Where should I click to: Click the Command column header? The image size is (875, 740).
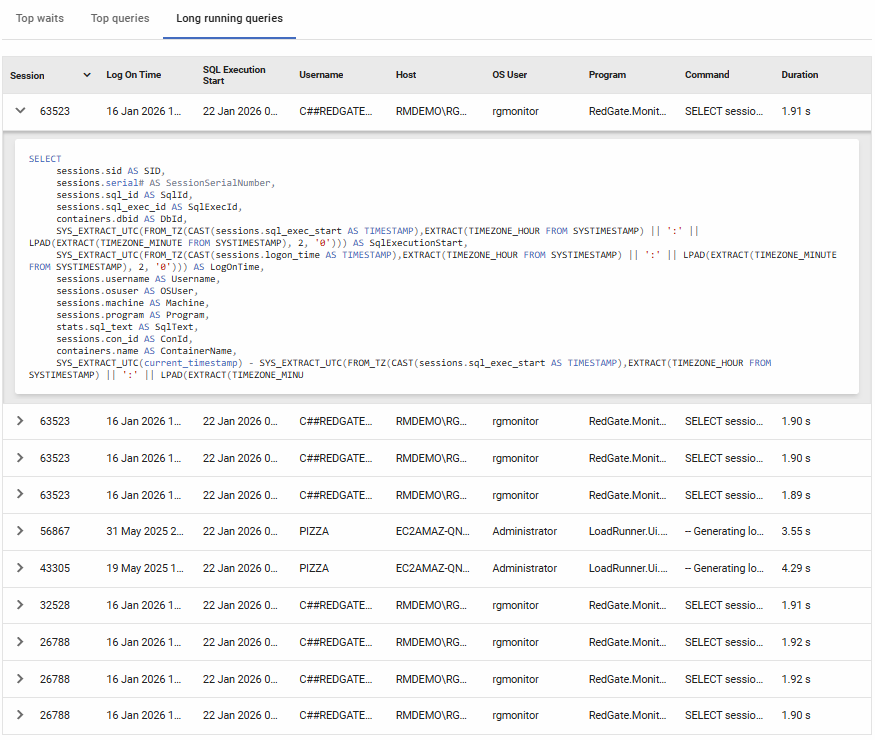pos(707,75)
